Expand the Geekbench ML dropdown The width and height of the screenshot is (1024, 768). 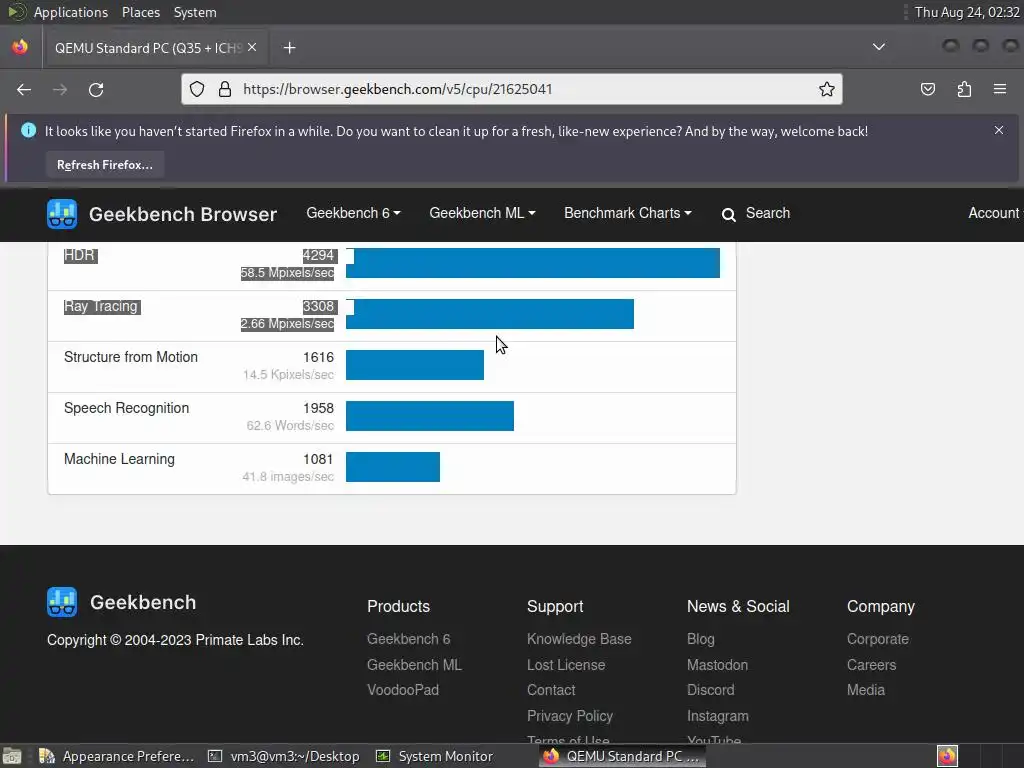[x=482, y=213]
